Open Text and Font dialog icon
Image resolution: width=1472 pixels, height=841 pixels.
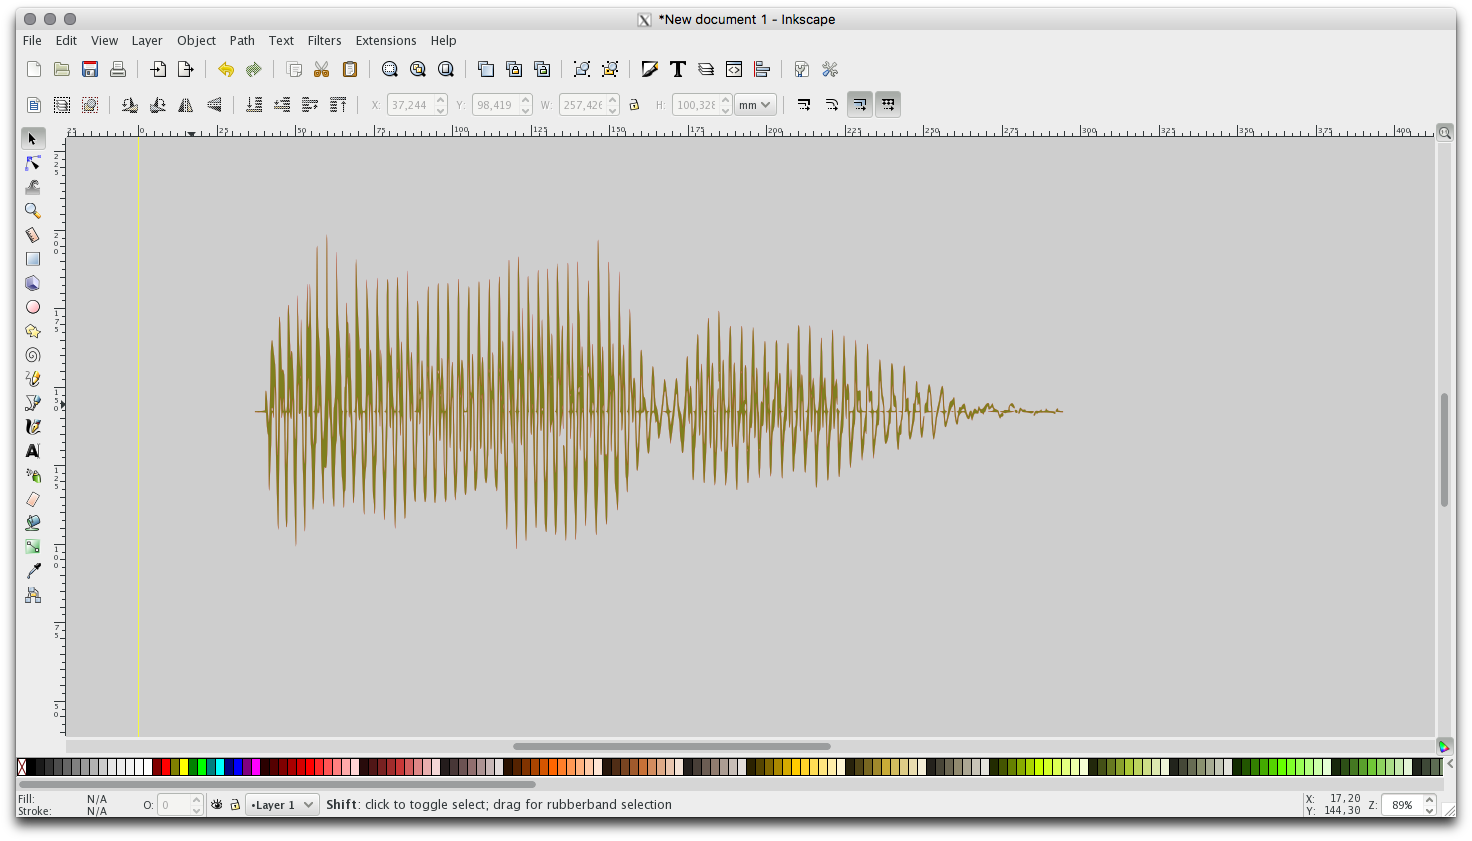[678, 69]
